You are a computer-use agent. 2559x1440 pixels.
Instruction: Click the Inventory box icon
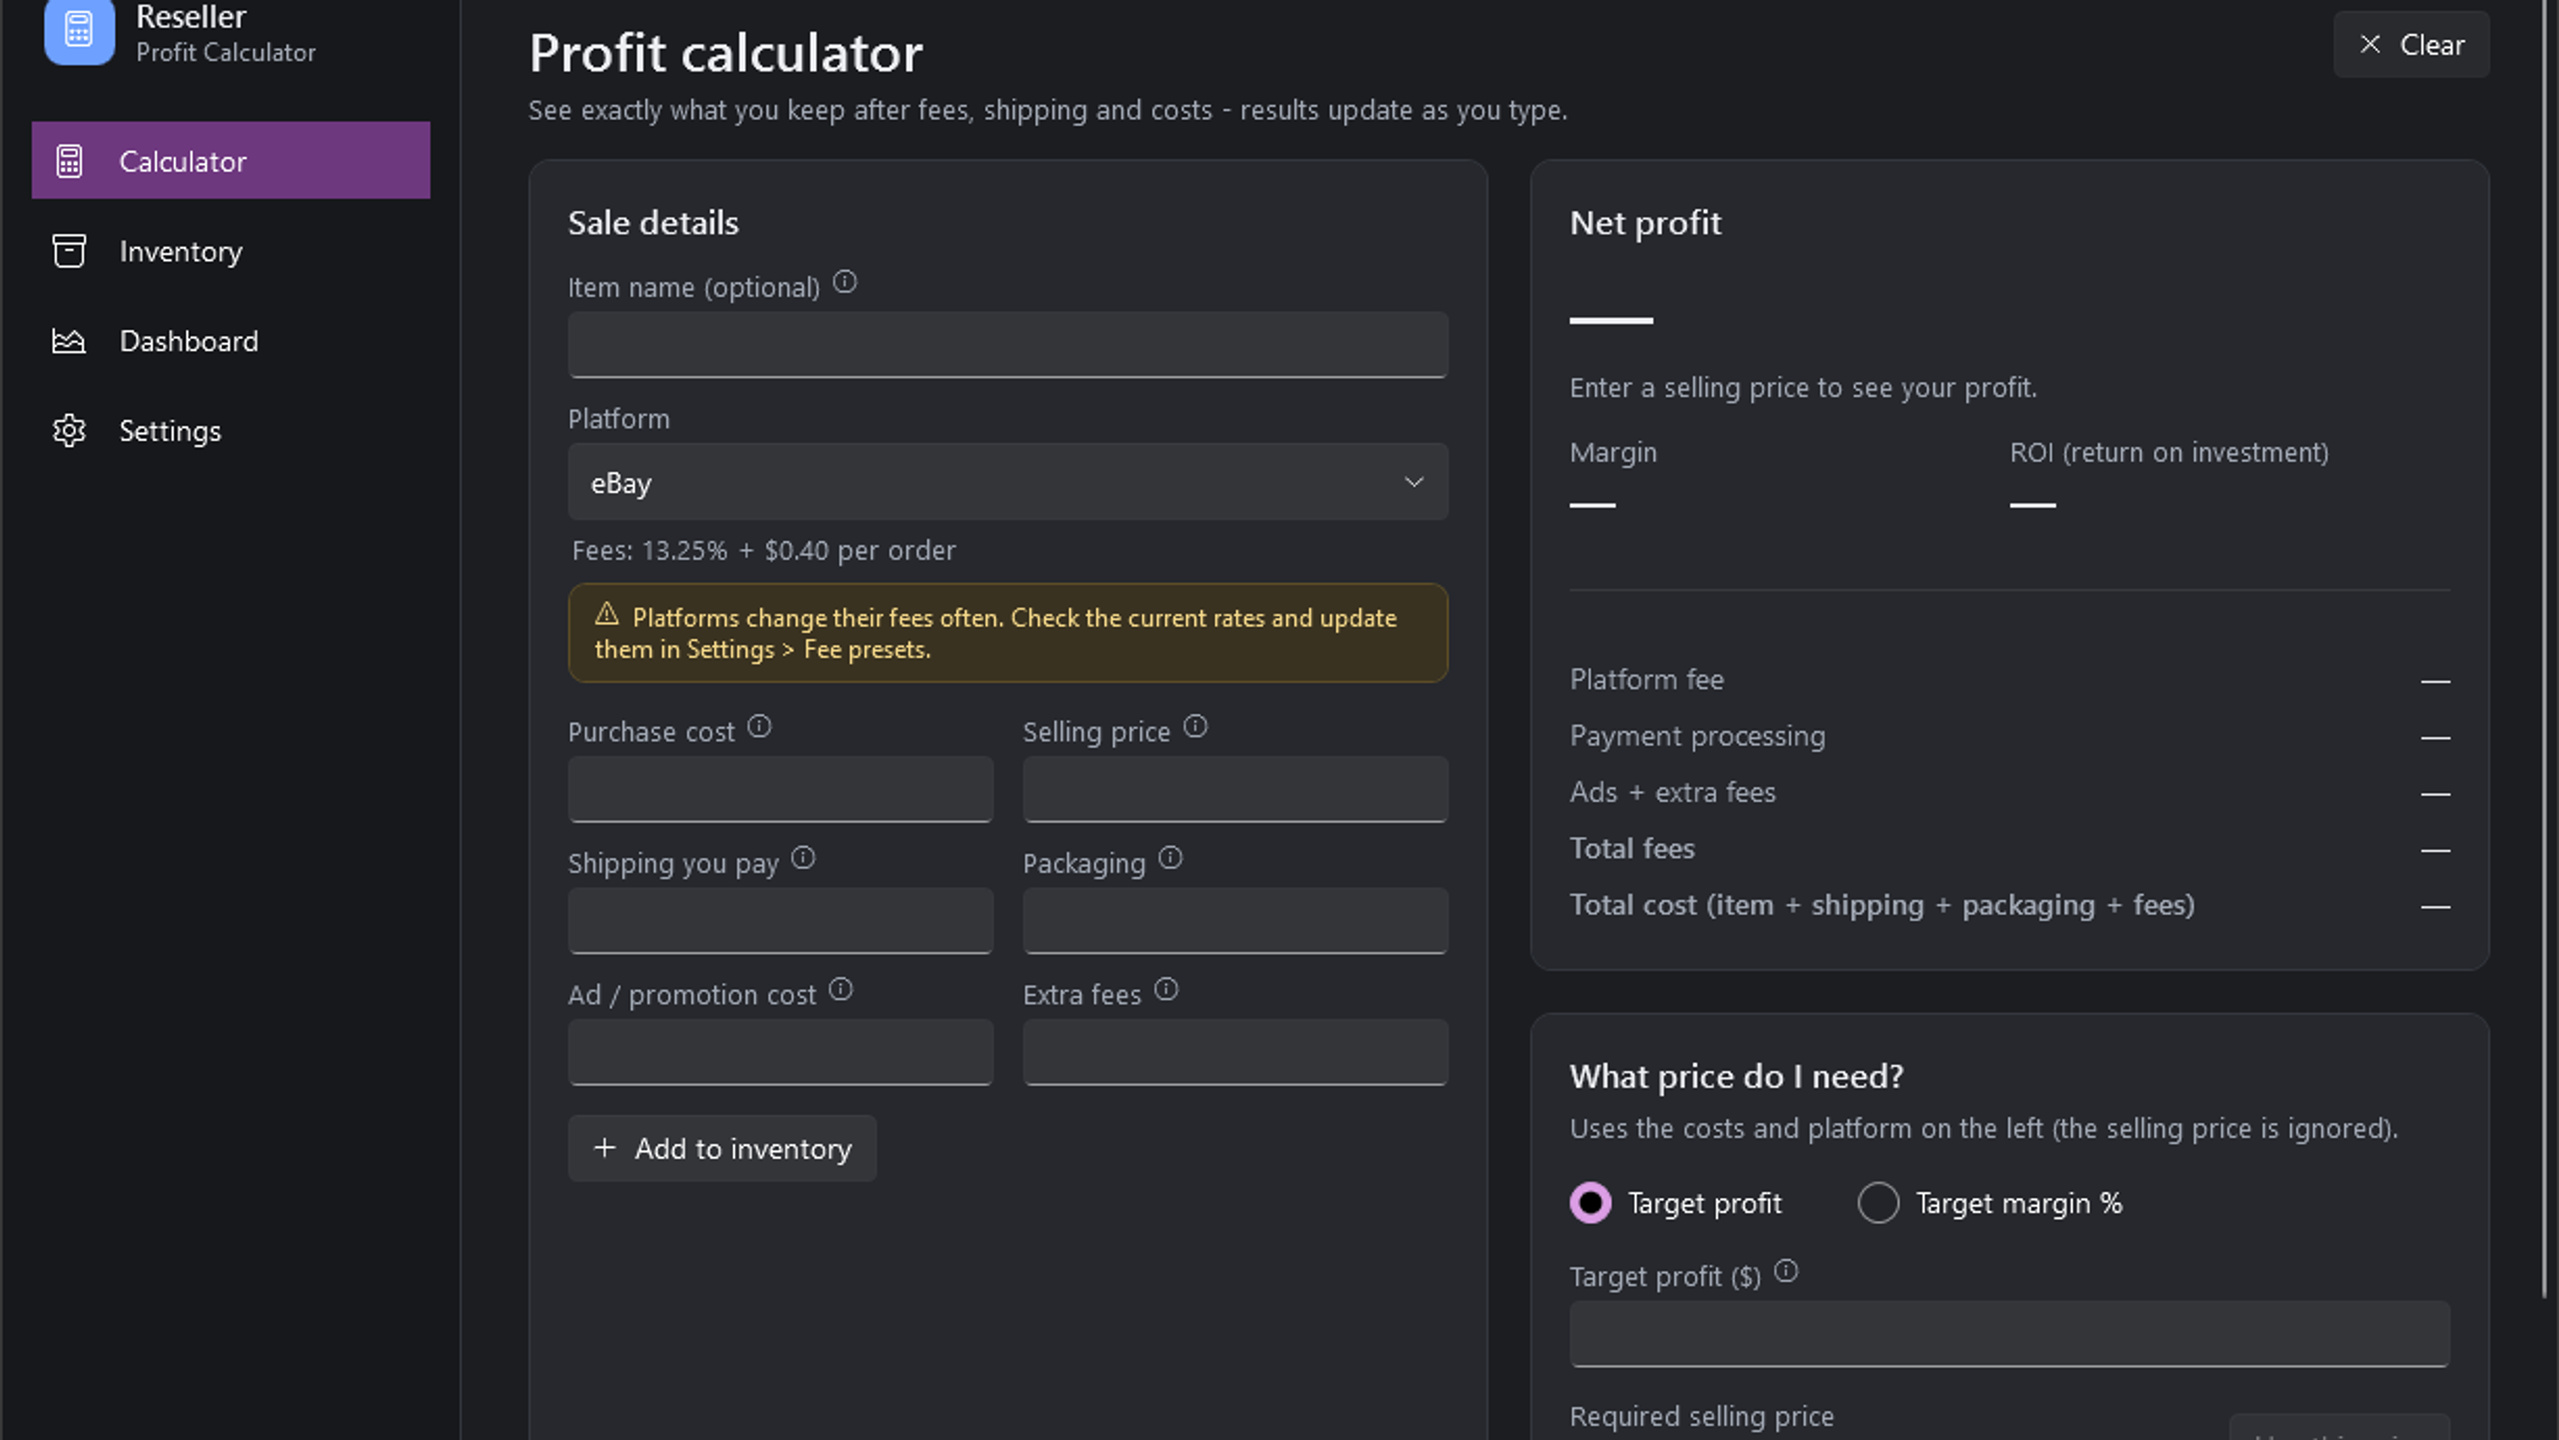point(69,251)
